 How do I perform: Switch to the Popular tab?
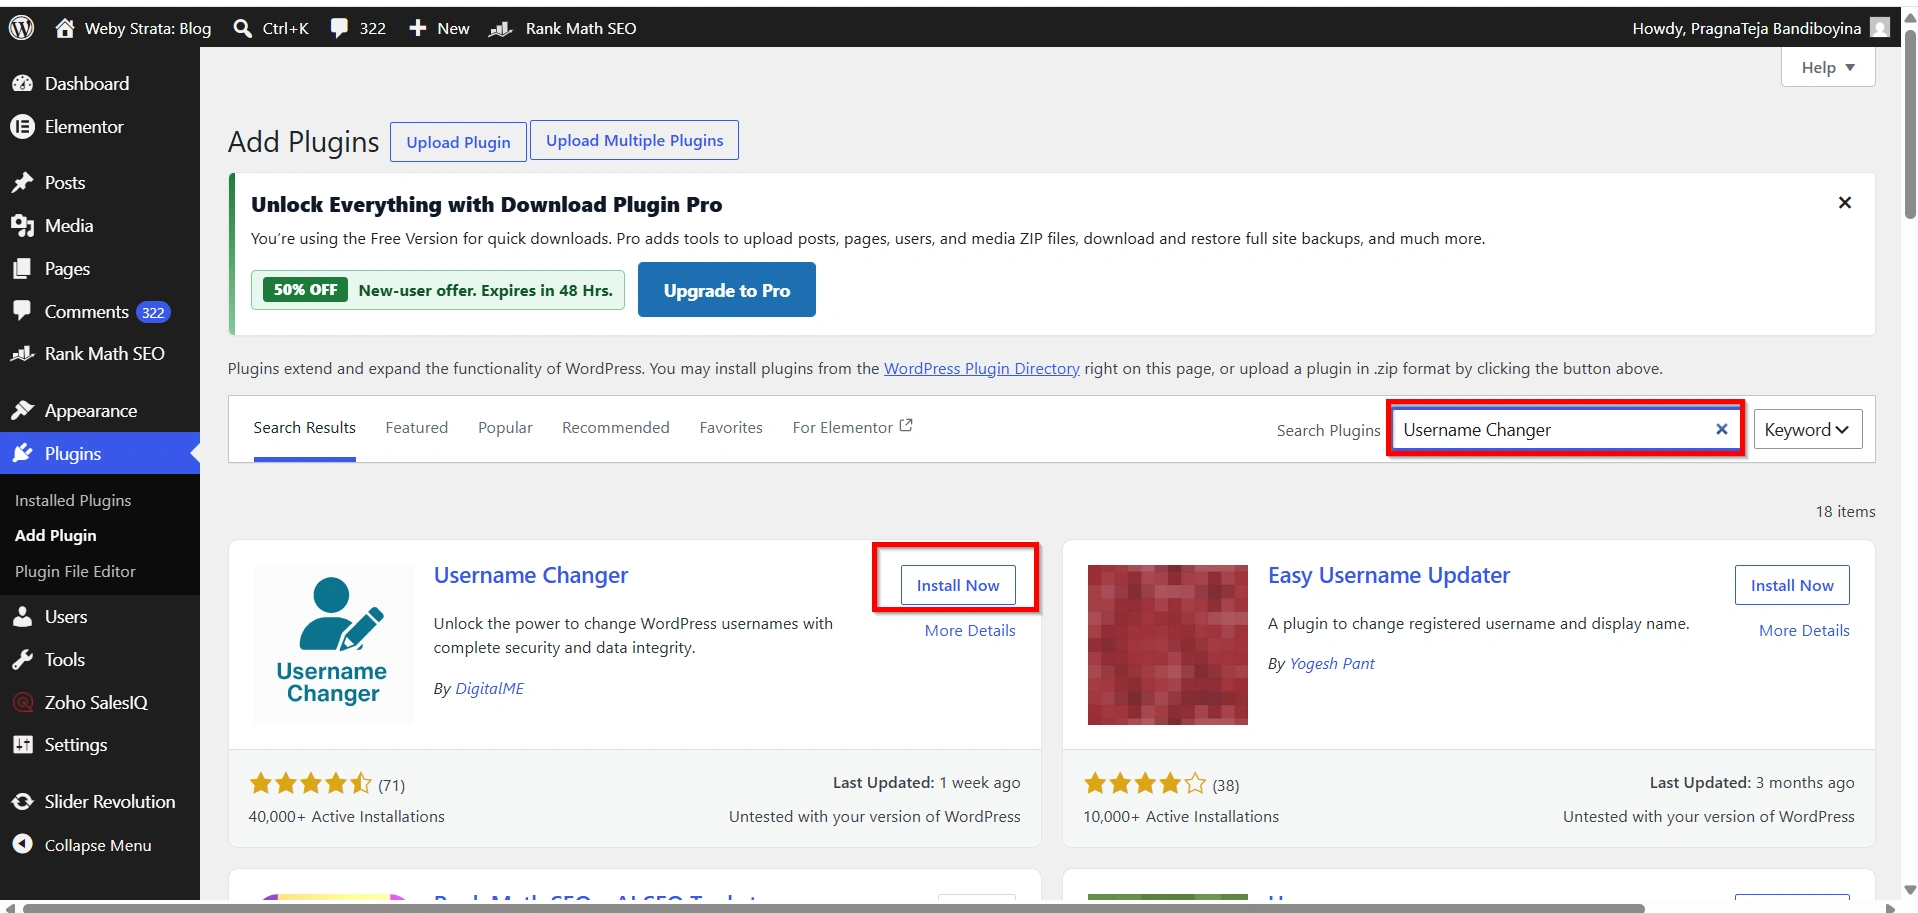coord(505,428)
